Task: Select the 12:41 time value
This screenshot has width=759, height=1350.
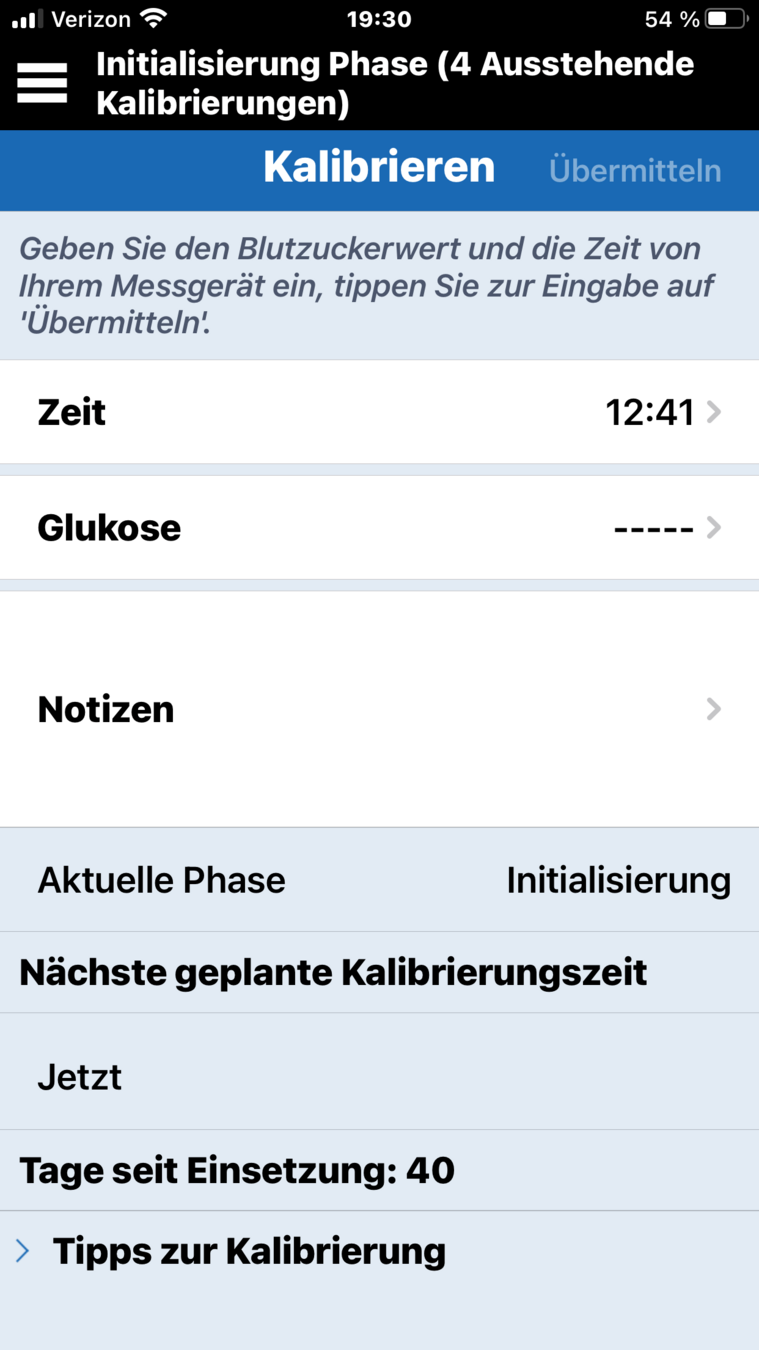Action: 649,412
